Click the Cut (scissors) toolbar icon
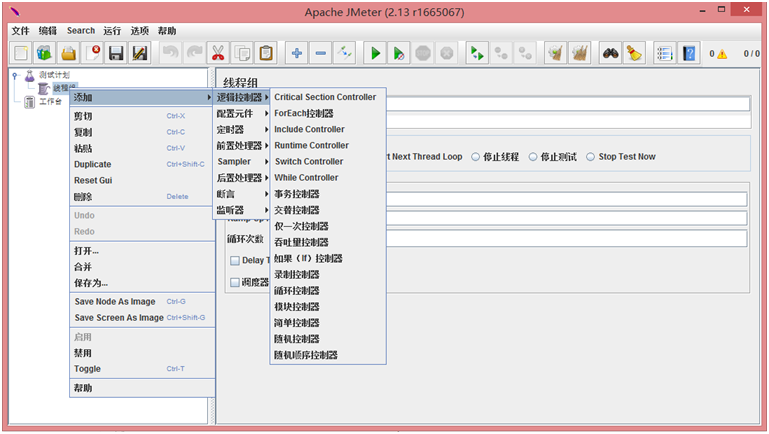 218,53
